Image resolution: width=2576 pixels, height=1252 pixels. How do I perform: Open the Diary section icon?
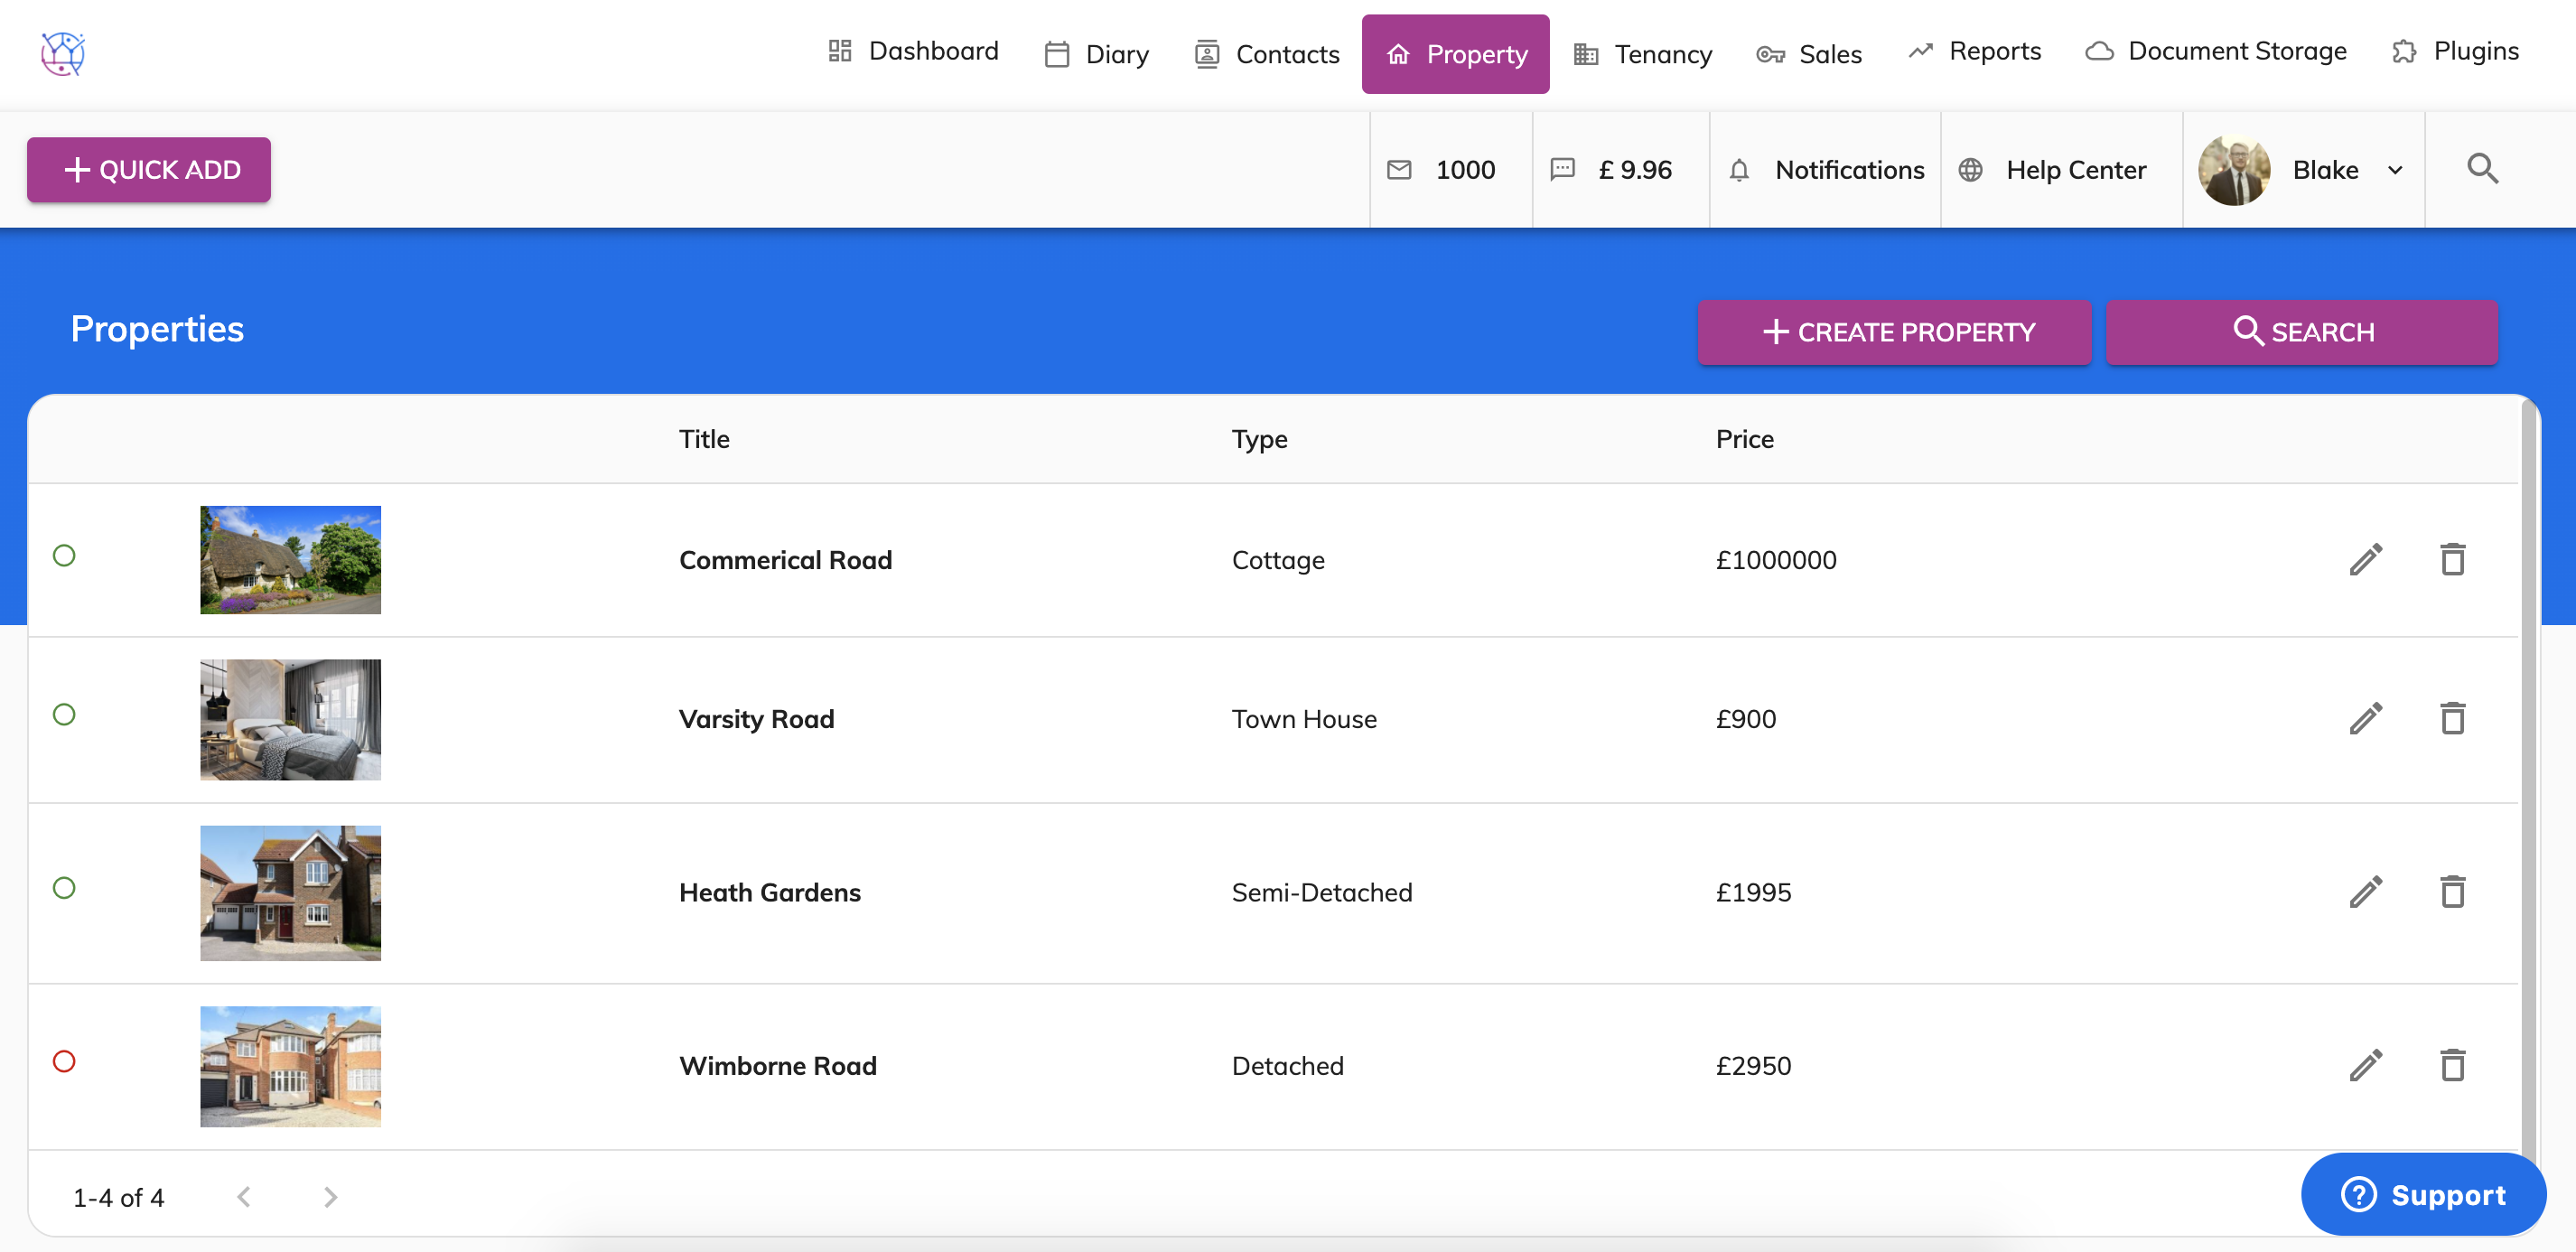(x=1057, y=54)
